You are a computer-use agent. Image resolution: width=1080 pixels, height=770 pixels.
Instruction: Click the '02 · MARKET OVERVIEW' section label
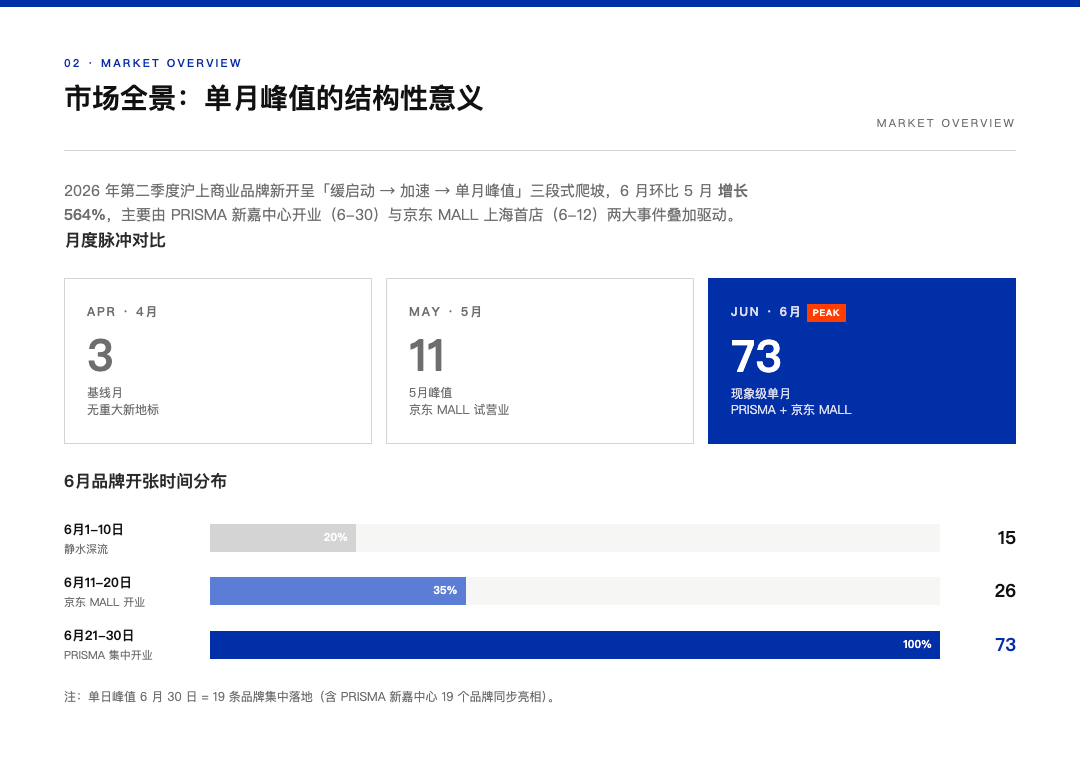(x=153, y=63)
